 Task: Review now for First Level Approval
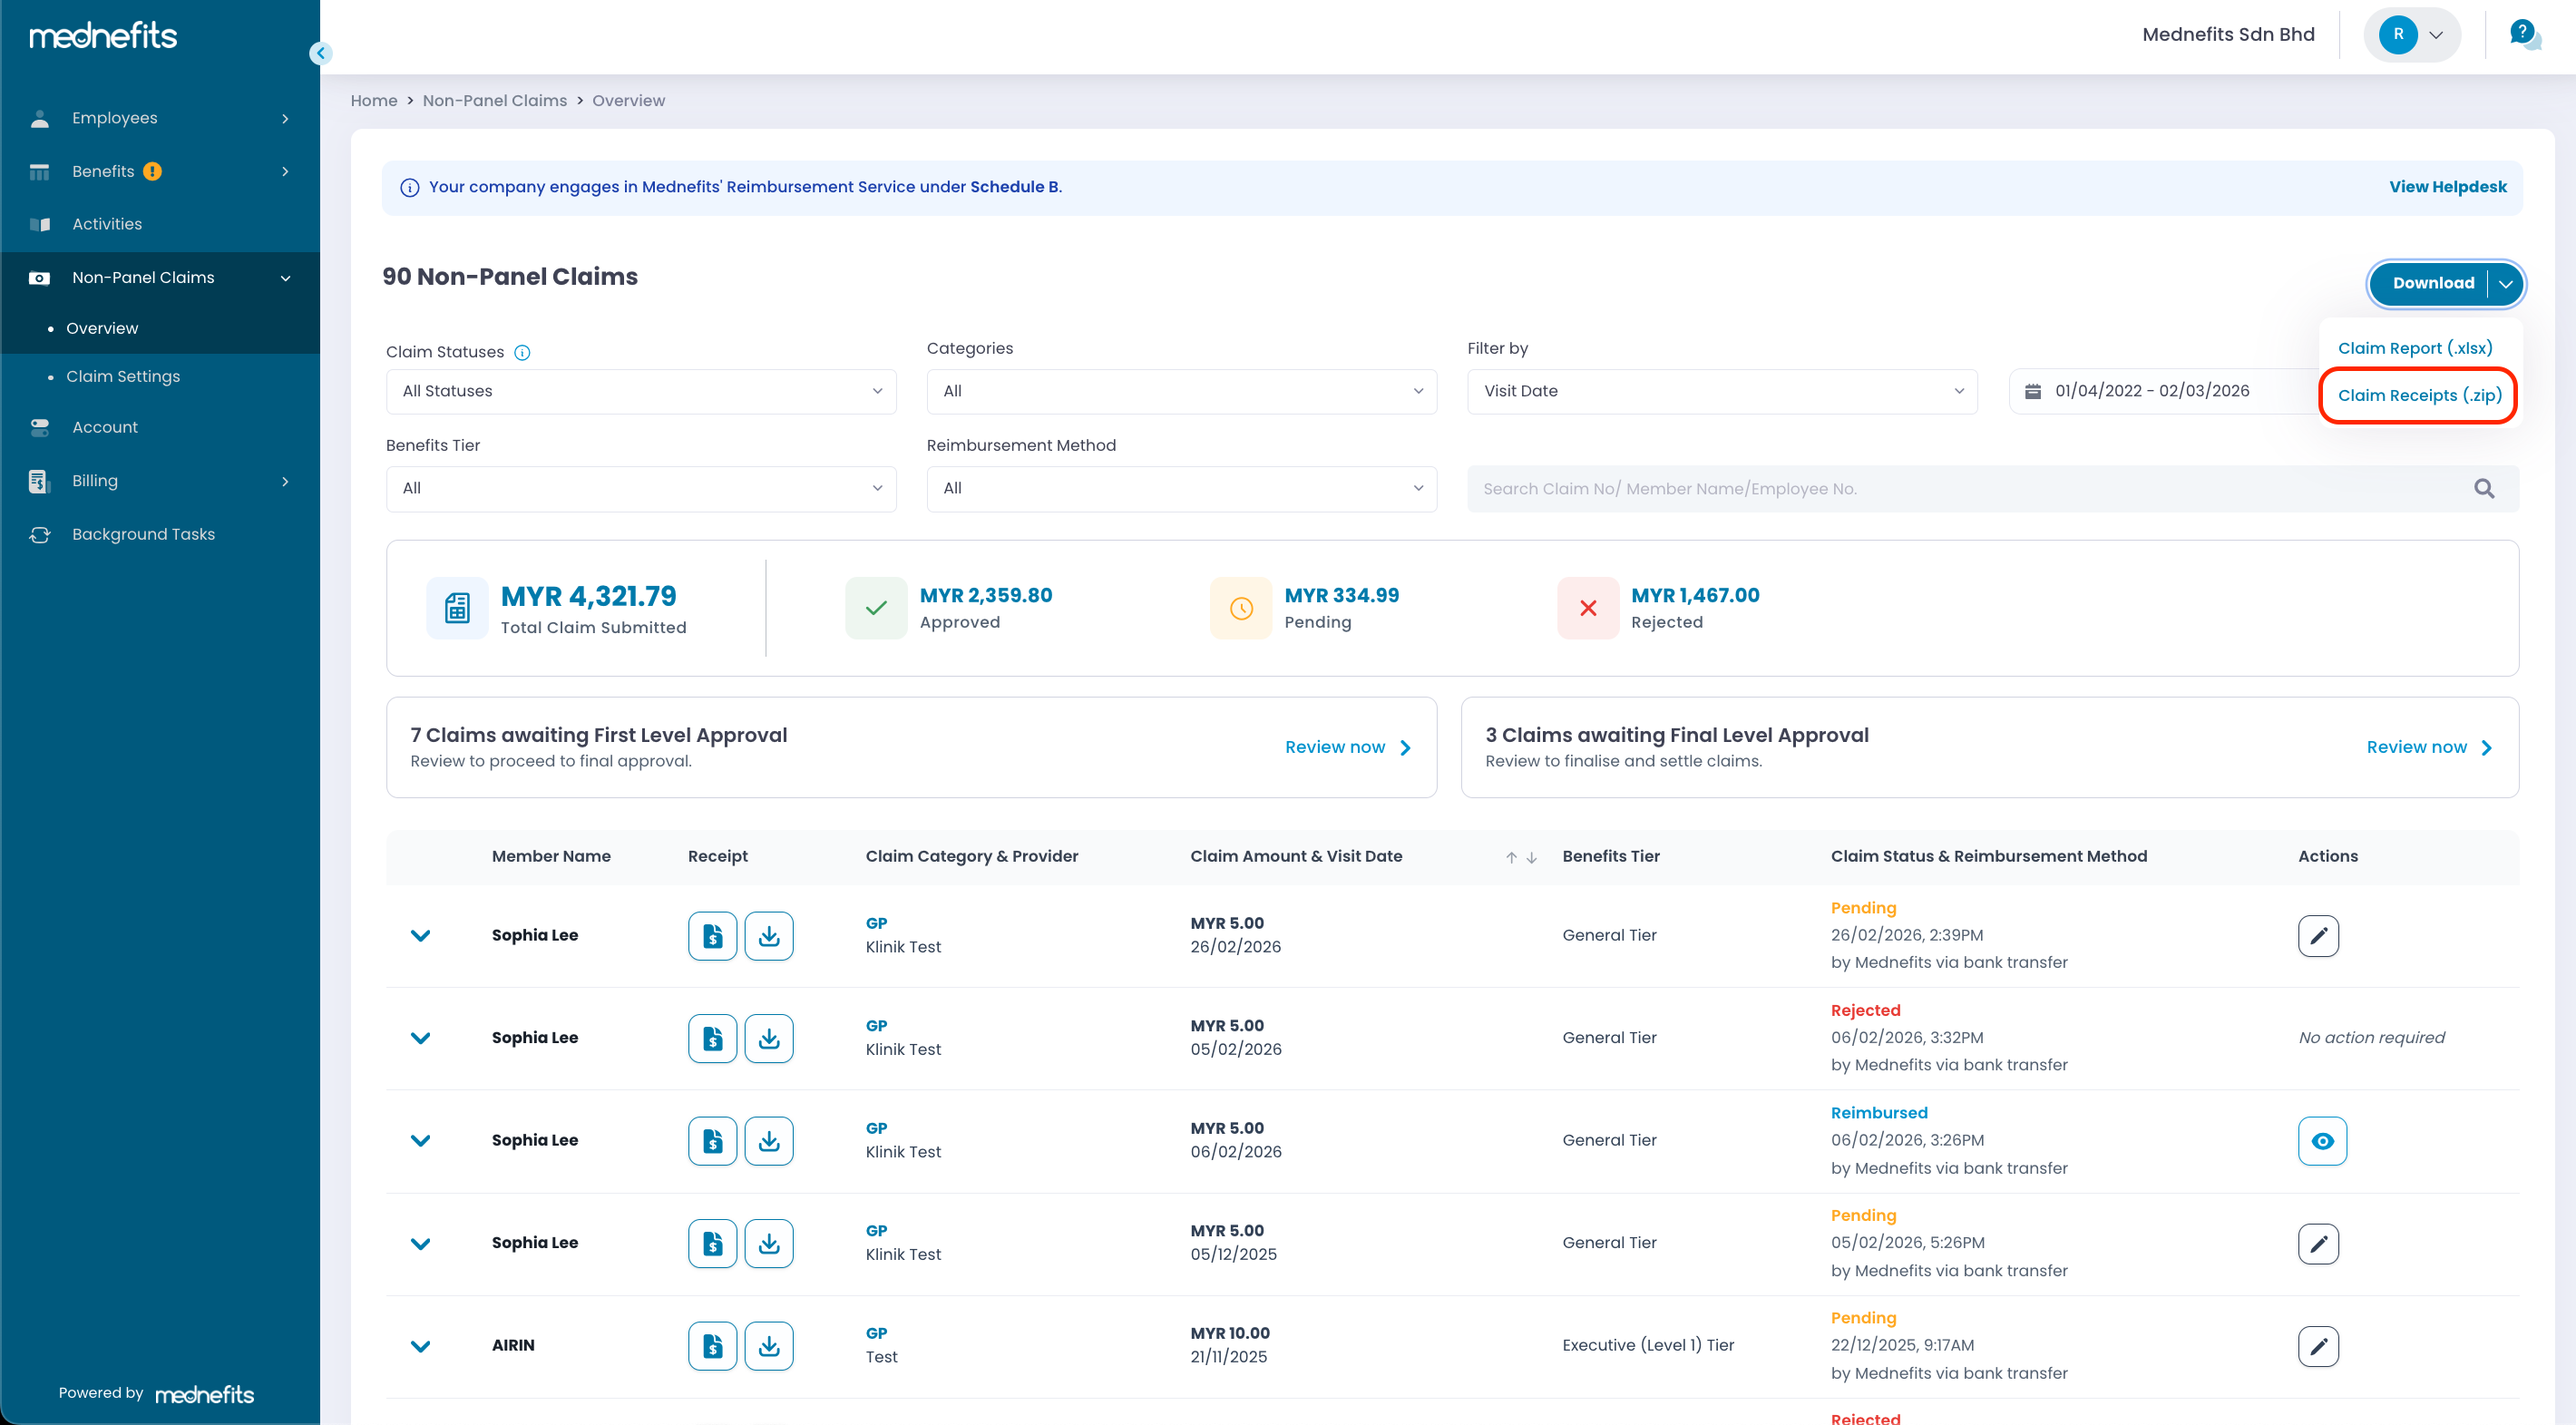pyautogui.click(x=1347, y=747)
